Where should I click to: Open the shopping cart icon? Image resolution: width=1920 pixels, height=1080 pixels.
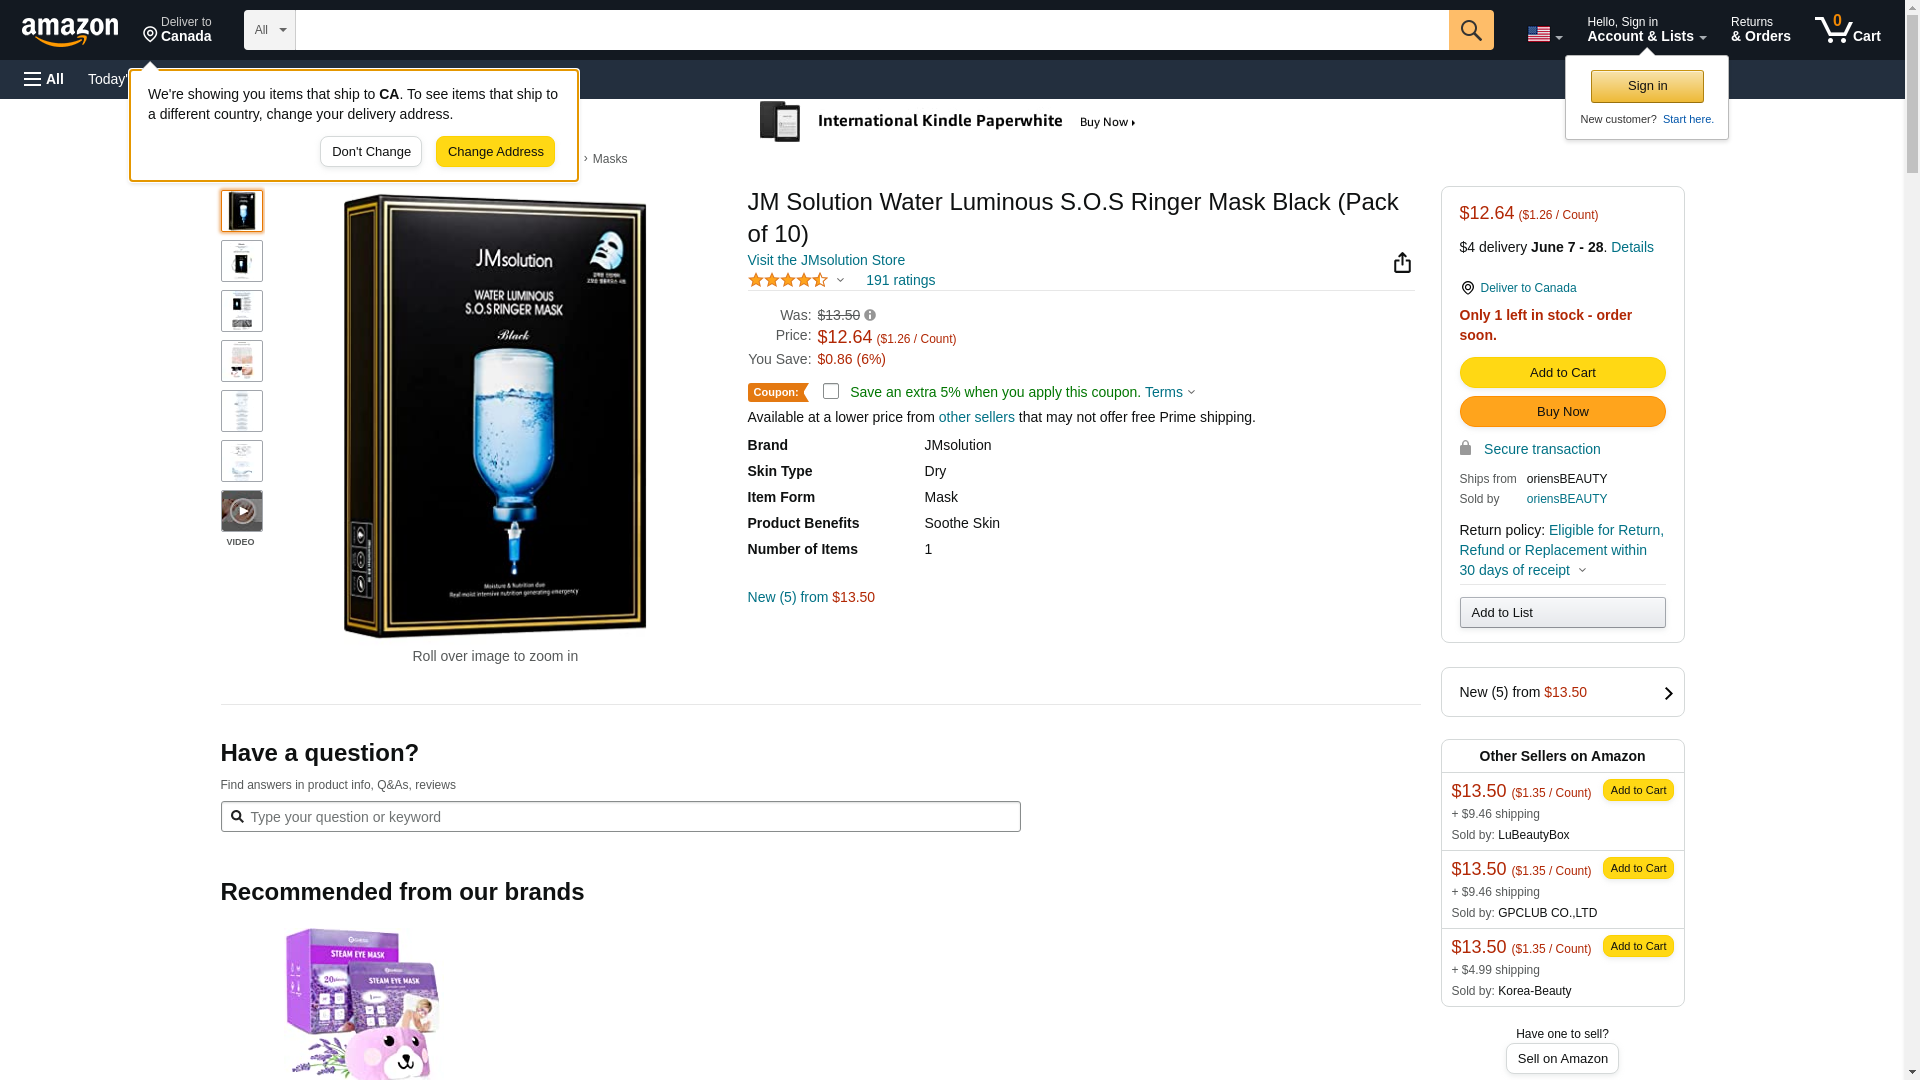[1847, 30]
